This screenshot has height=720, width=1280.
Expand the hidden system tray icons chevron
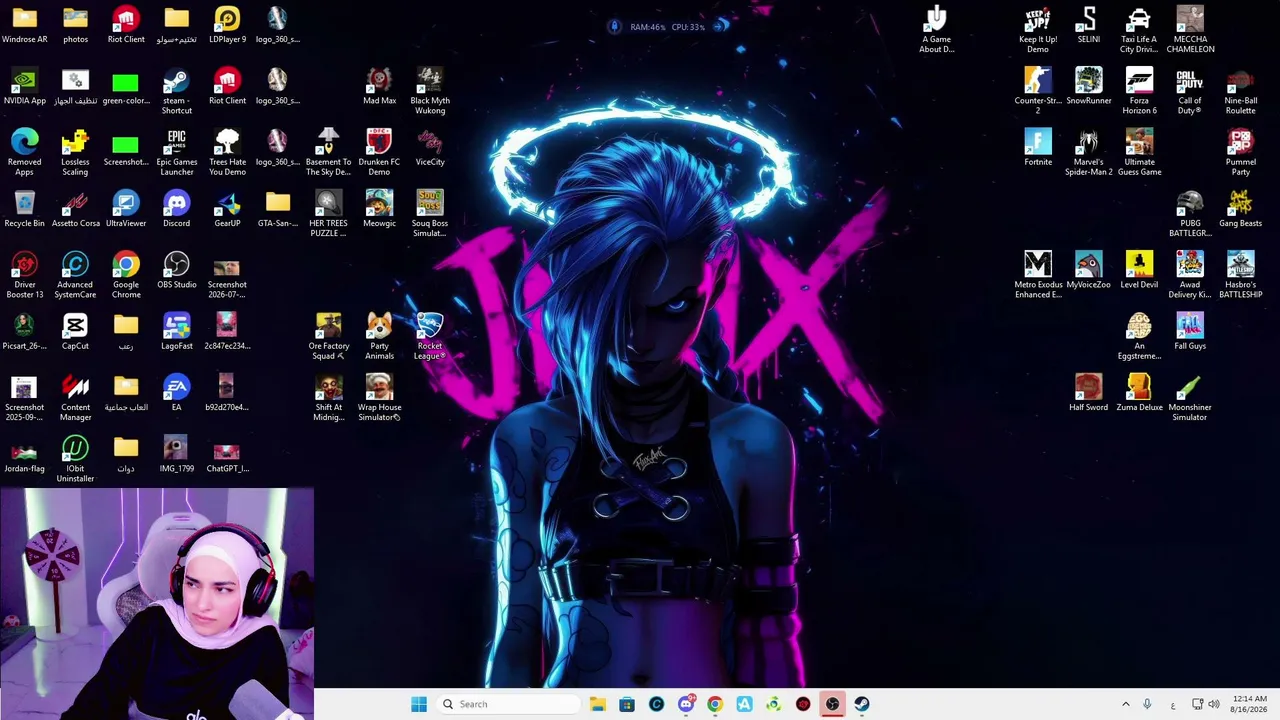click(x=1126, y=704)
